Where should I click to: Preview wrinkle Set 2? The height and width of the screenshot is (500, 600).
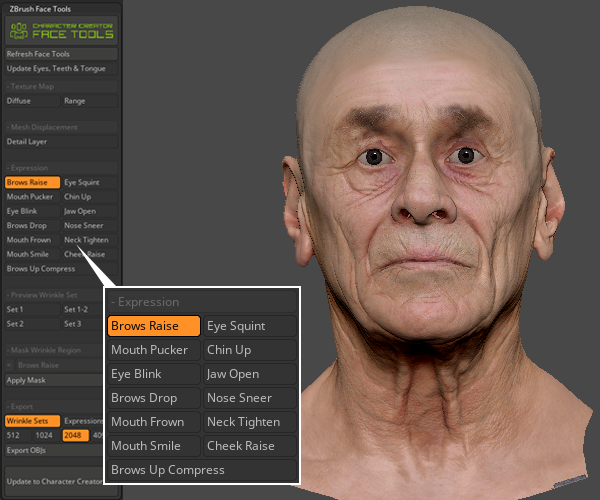[x=33, y=324]
